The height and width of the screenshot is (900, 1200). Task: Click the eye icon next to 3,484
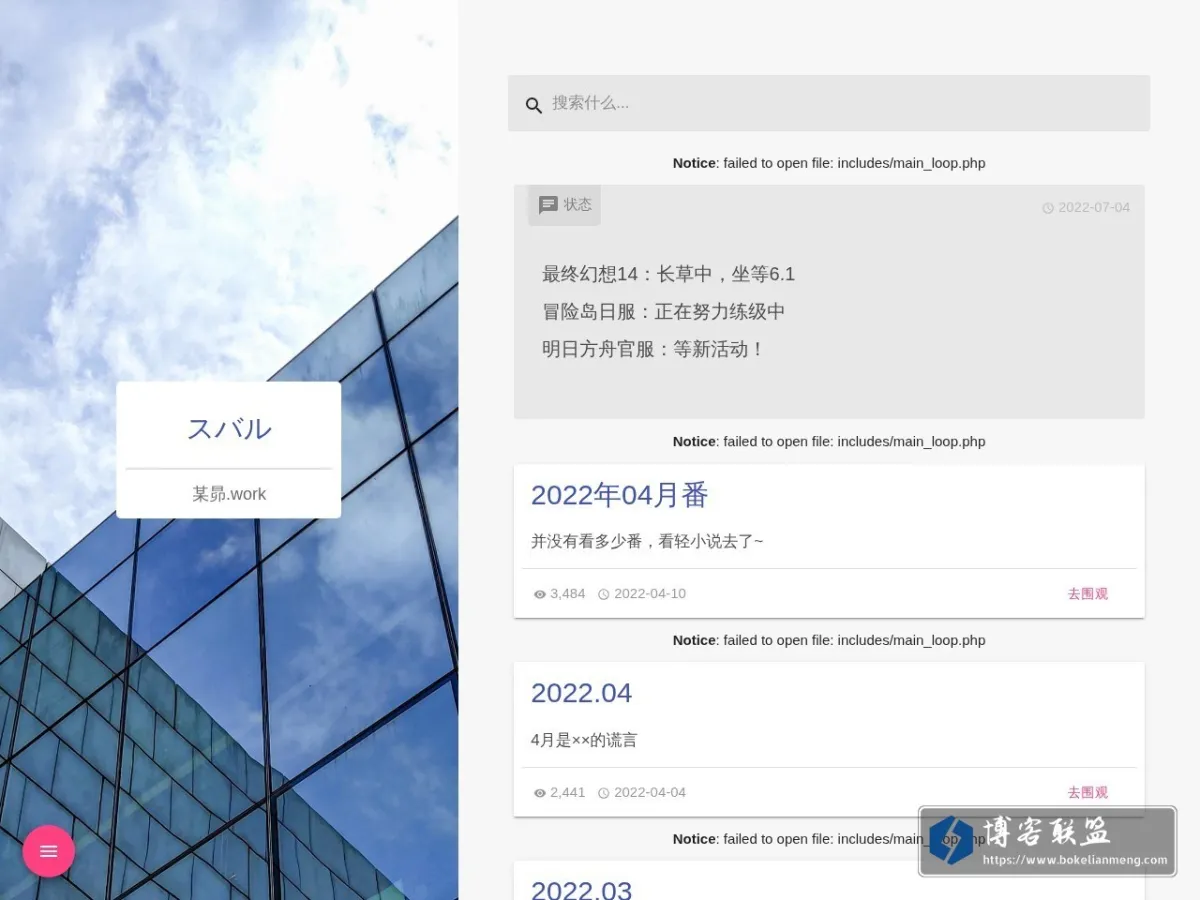pyautogui.click(x=540, y=594)
